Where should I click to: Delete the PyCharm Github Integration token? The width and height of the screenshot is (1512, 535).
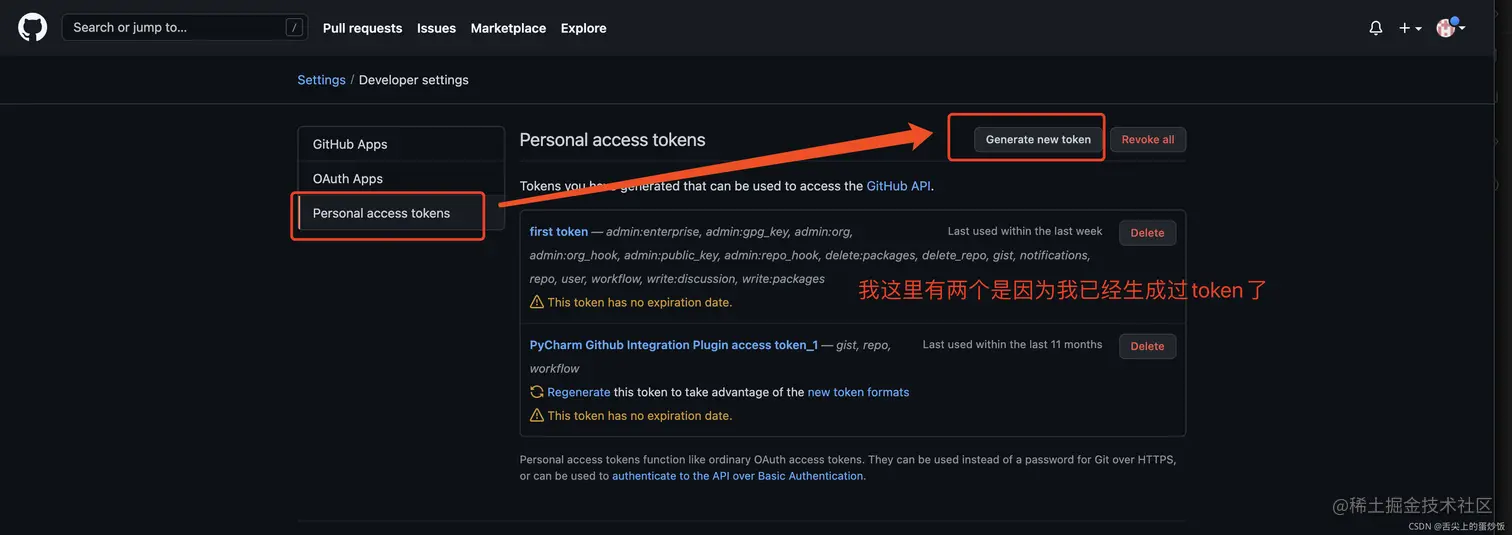[x=1147, y=346]
